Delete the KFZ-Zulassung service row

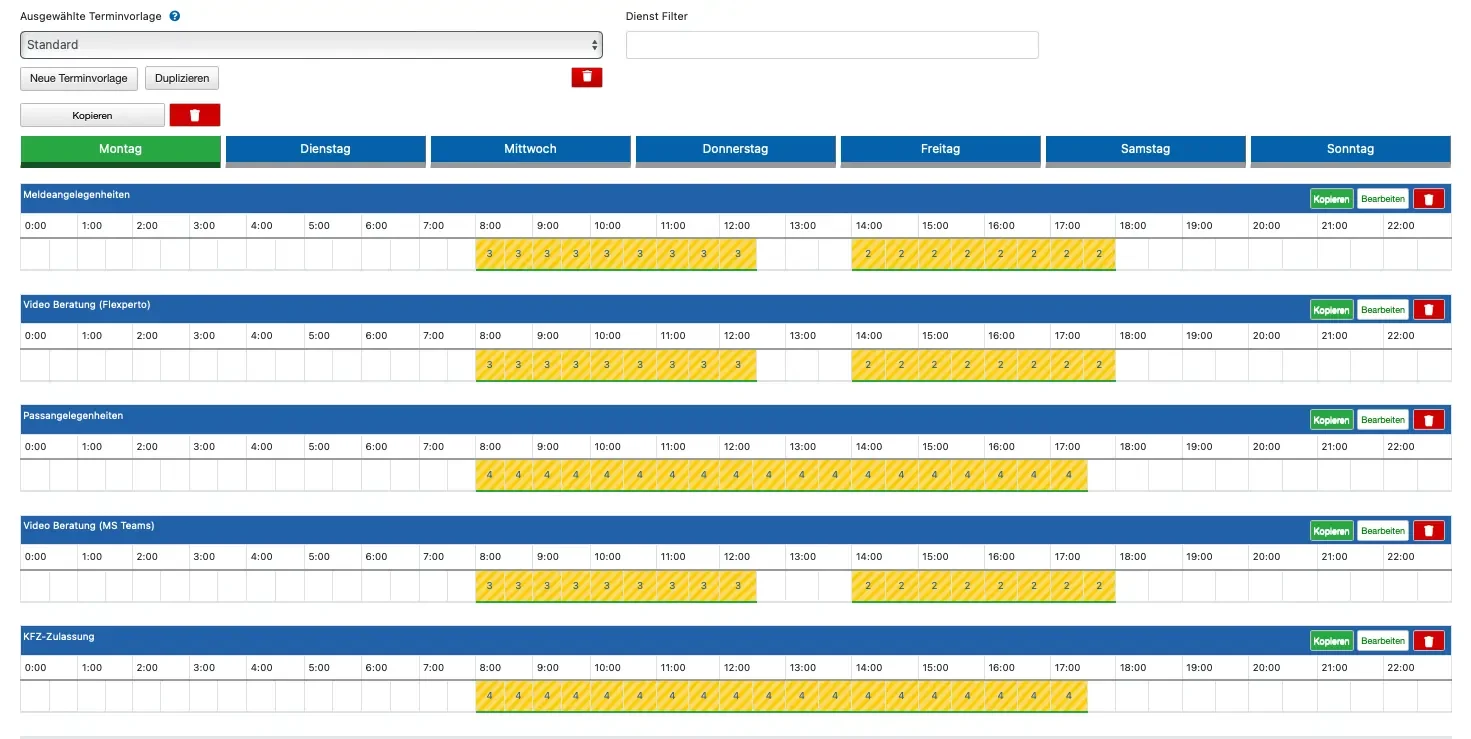click(1428, 641)
